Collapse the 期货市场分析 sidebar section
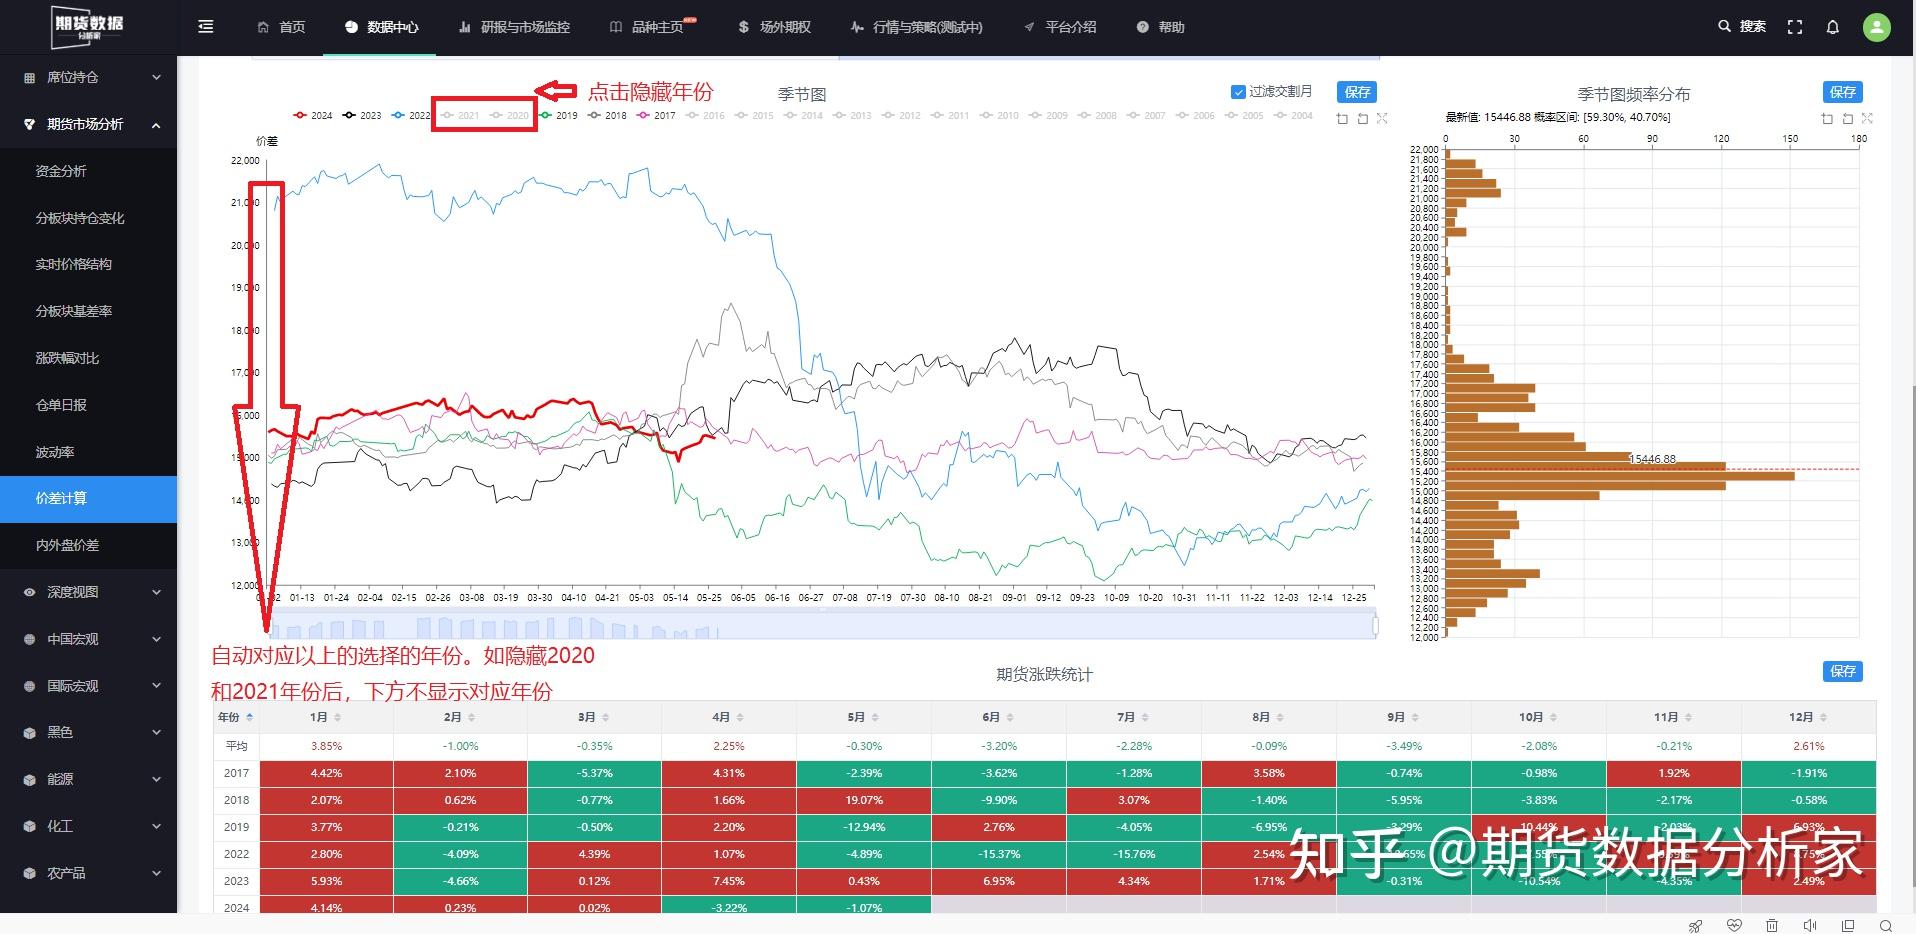This screenshot has height=934, width=1916. tap(88, 124)
